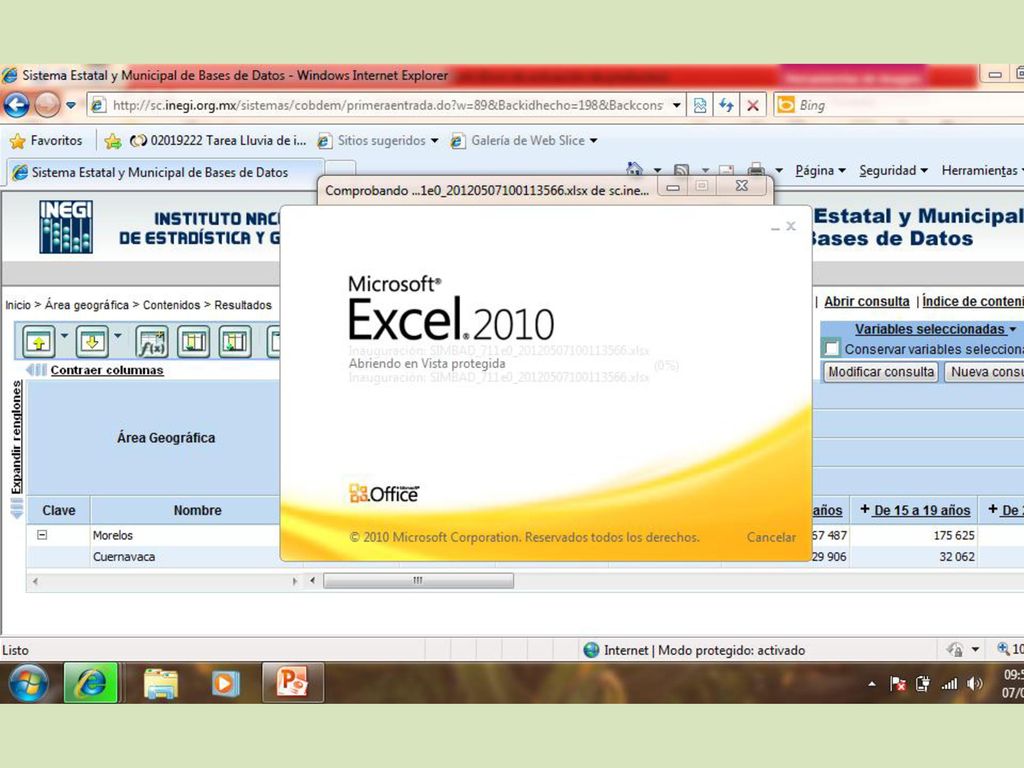Click the Office logo on Excel splash

point(384,493)
